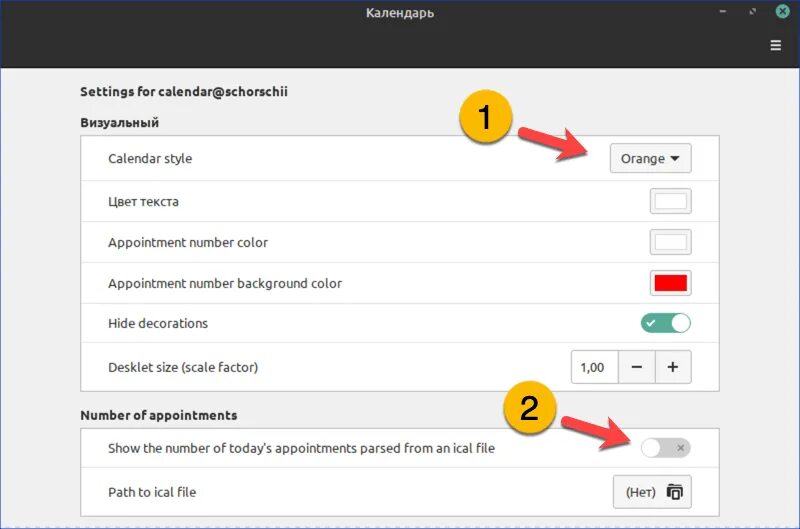Close the Календарь window
The image size is (800, 529).
point(782,11)
